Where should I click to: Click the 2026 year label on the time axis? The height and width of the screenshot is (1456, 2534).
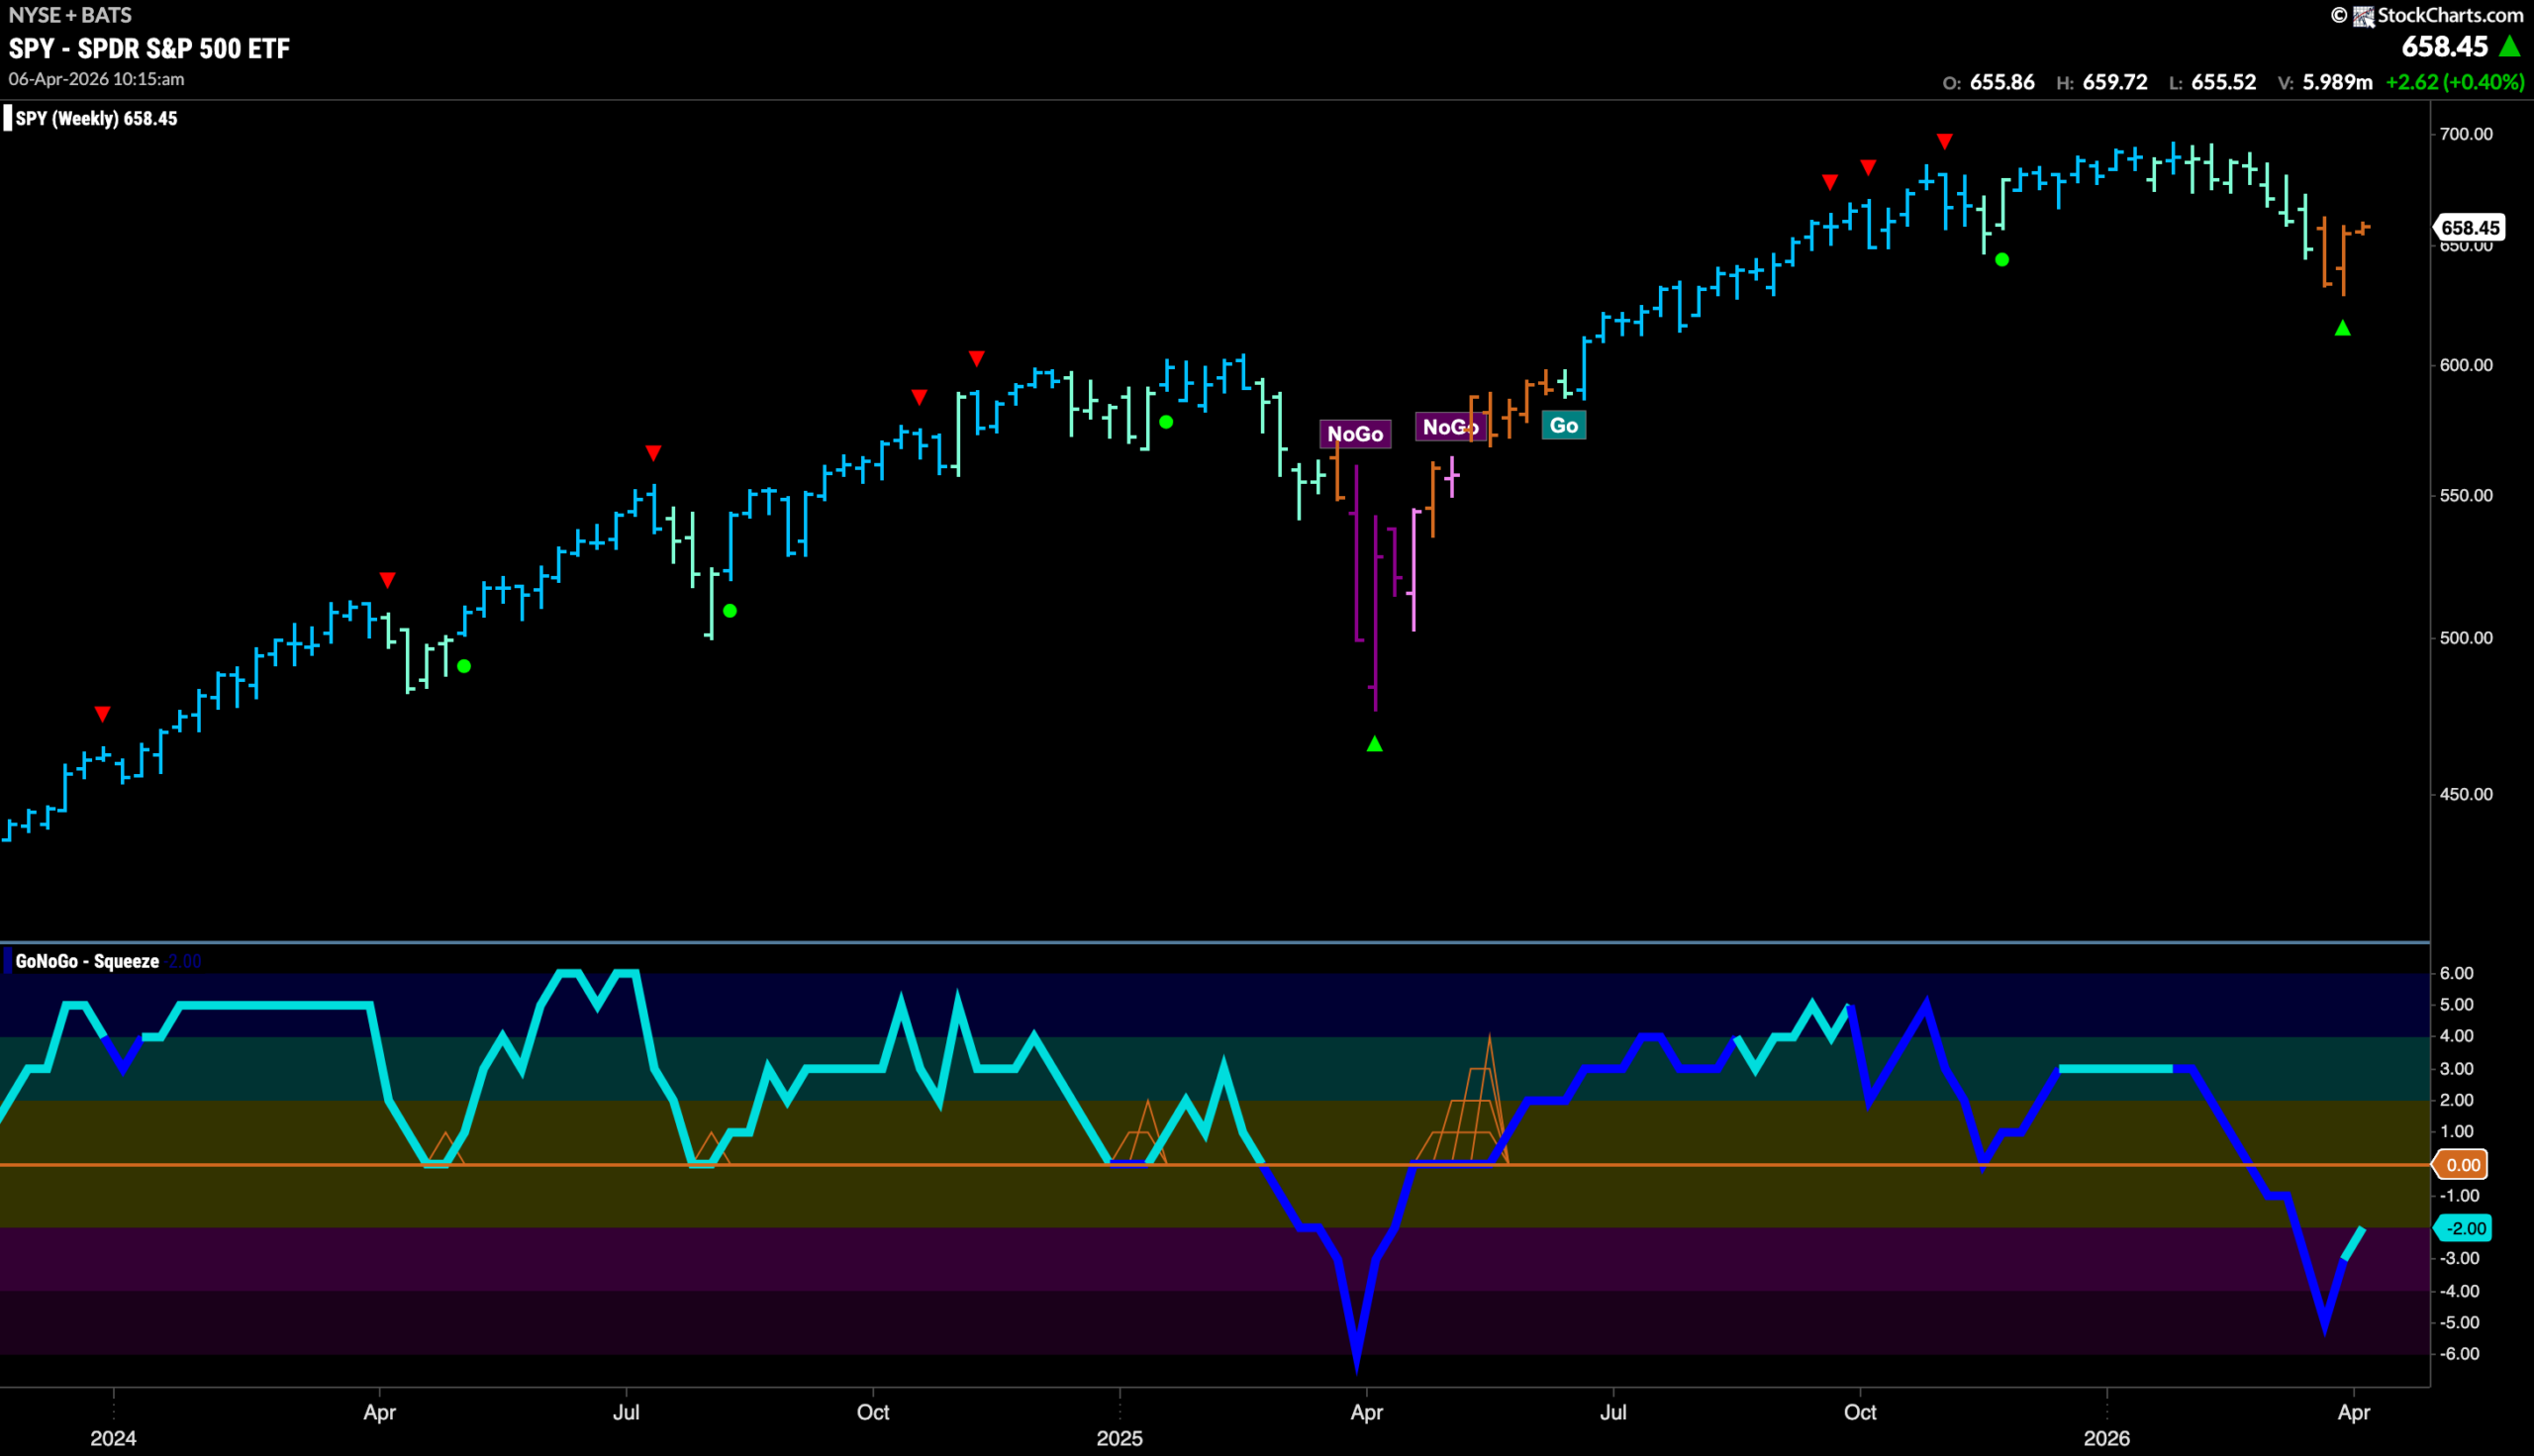2106,1438
